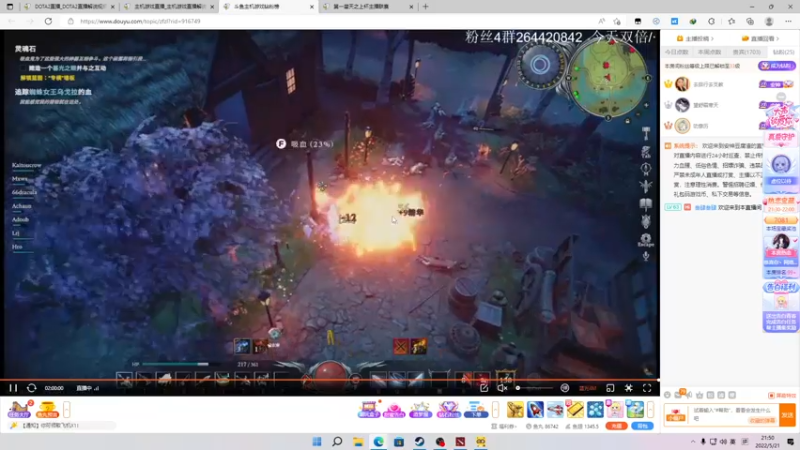Screen dimensions: 800x450
Task: Open the blue backpack button
Action: (642, 426)
